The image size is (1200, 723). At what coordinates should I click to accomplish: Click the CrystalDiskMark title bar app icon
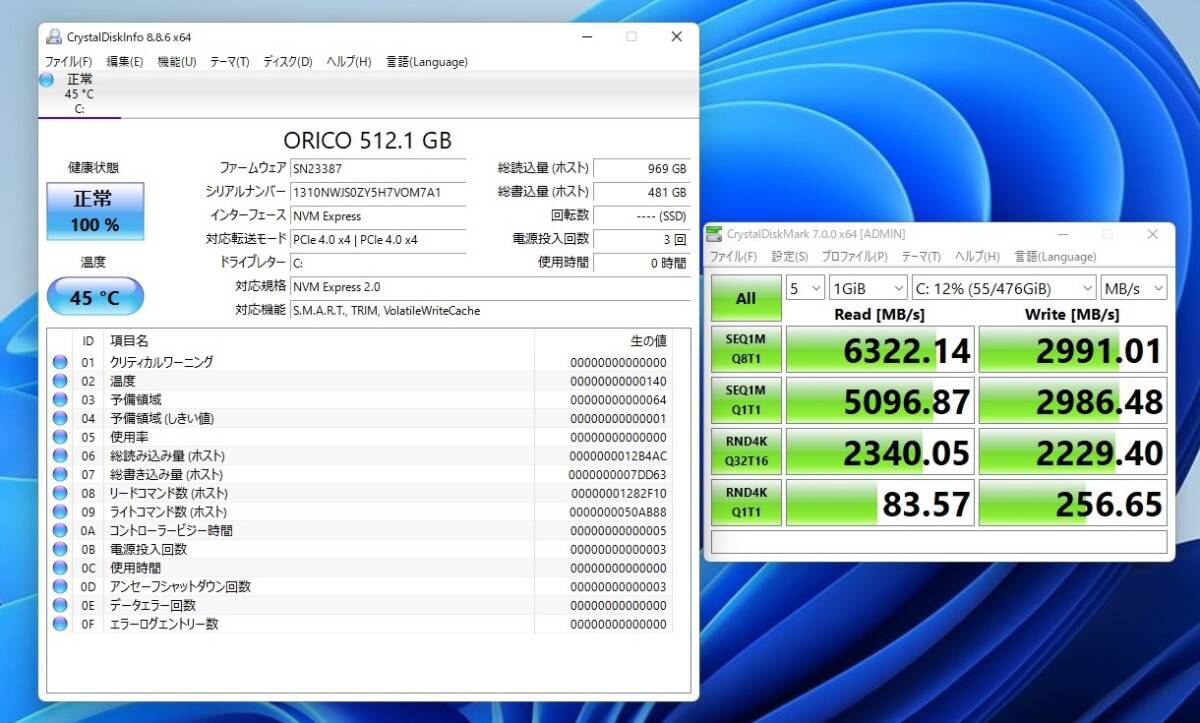(x=714, y=234)
